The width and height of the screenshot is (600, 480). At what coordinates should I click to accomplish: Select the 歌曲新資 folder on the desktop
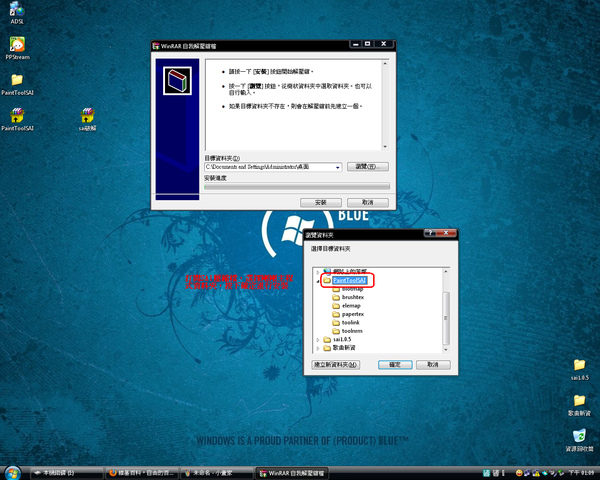coord(579,405)
